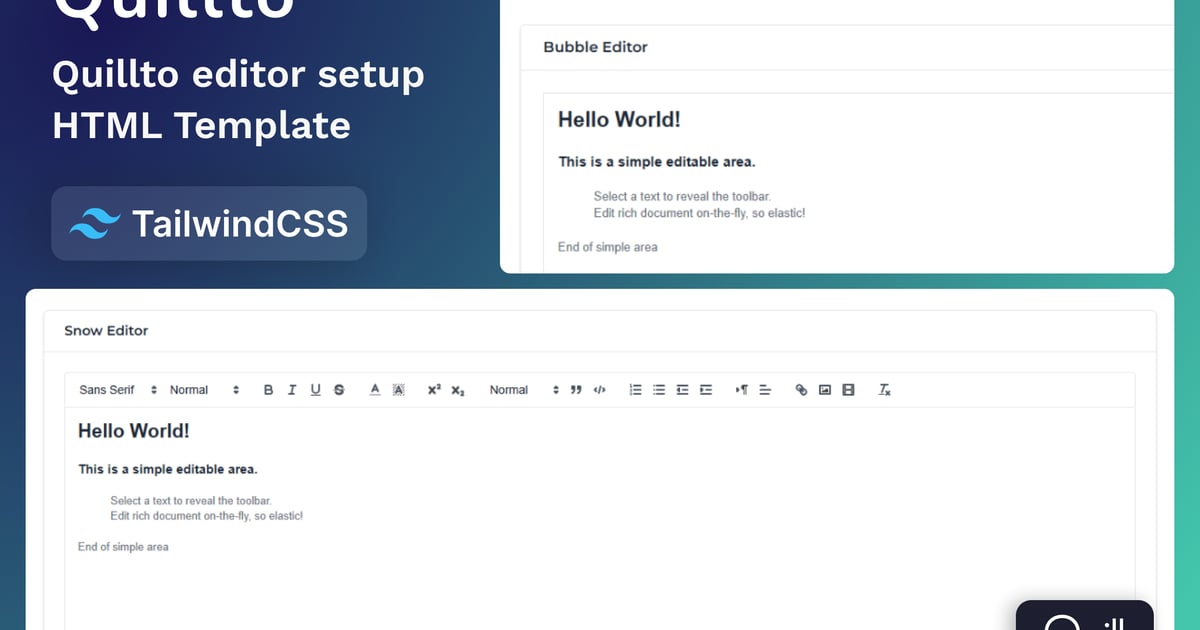1200x630 pixels.
Task: Open the Normal heading dropdown near blockquote
Action: point(523,390)
